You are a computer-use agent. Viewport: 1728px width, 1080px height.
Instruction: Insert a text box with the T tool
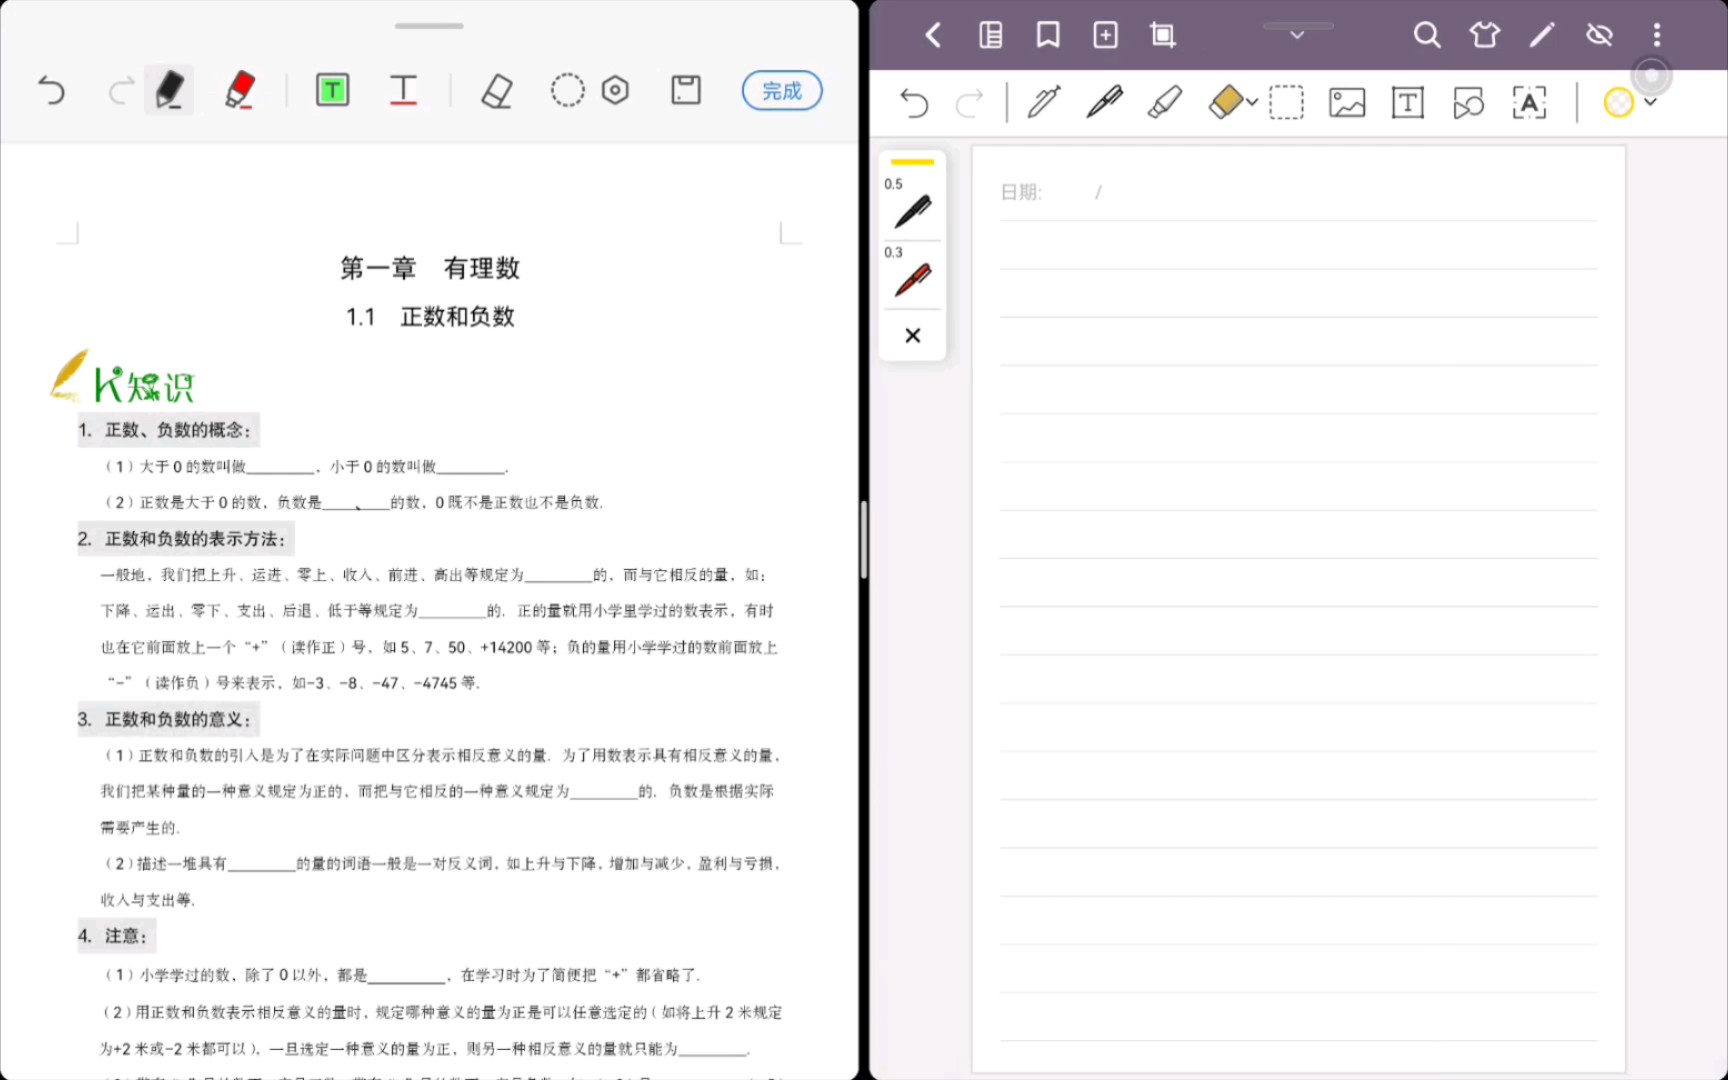click(1407, 101)
